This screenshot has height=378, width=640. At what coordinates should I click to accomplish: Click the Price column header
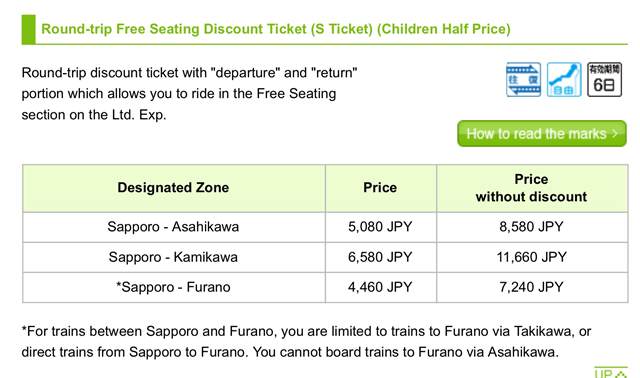[x=380, y=188]
